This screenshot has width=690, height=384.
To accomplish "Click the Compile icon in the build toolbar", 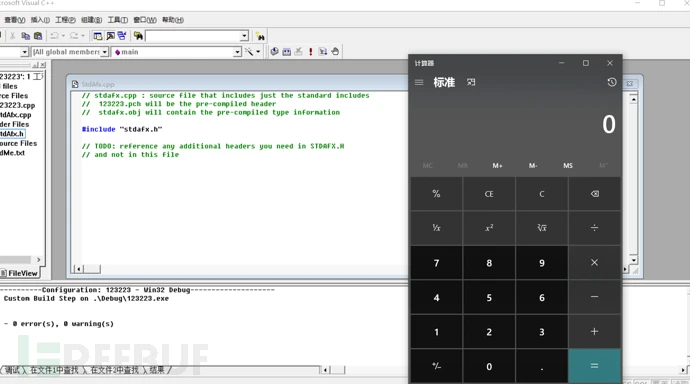I will [x=274, y=51].
